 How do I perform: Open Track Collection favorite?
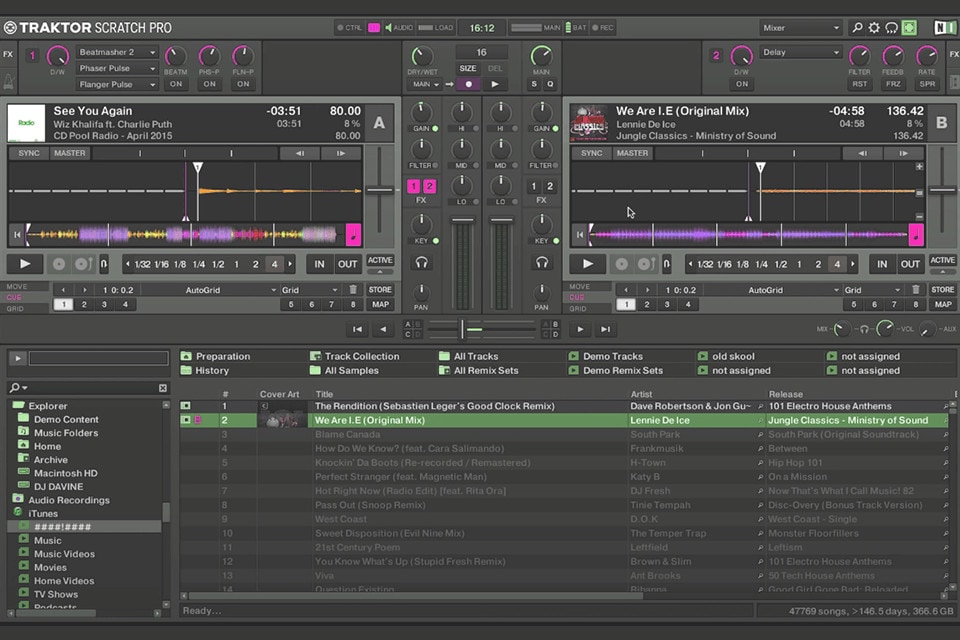point(355,356)
